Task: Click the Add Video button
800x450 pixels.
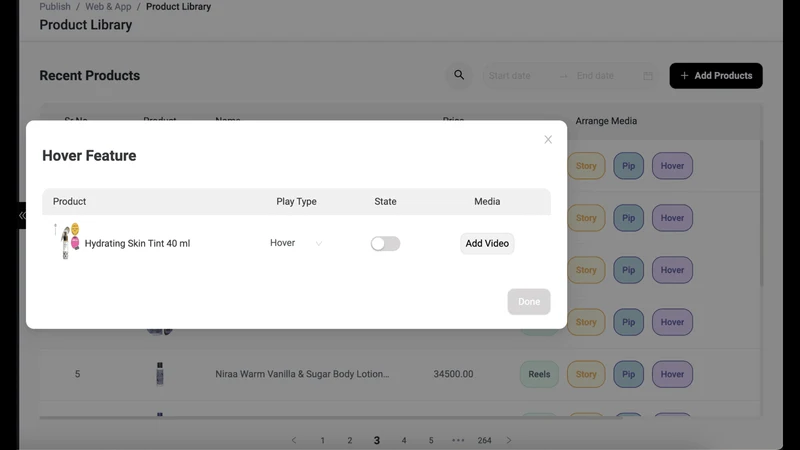Action: 487,243
